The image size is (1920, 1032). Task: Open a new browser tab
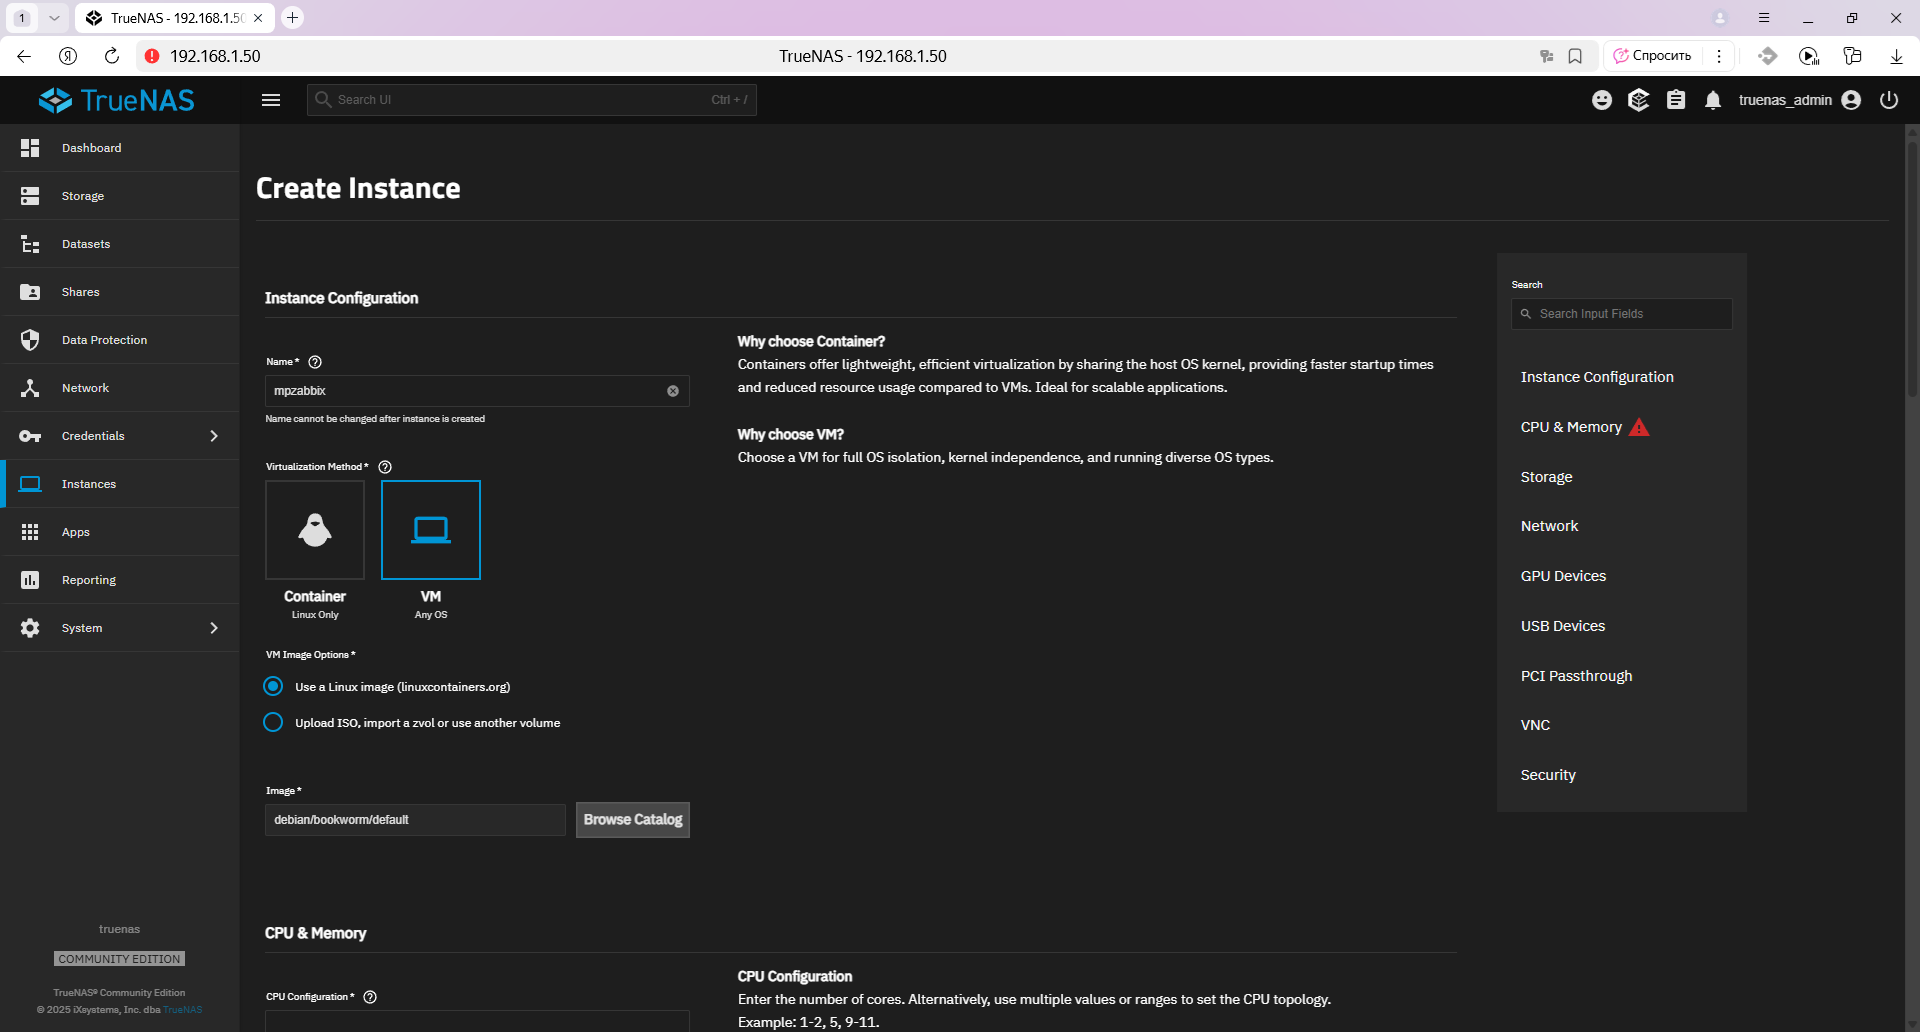tap(292, 18)
